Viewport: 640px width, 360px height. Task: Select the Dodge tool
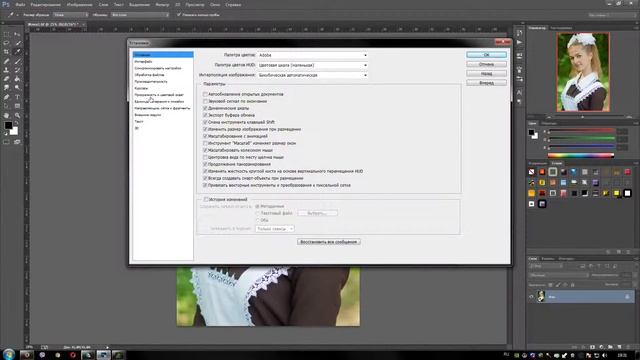(17, 88)
